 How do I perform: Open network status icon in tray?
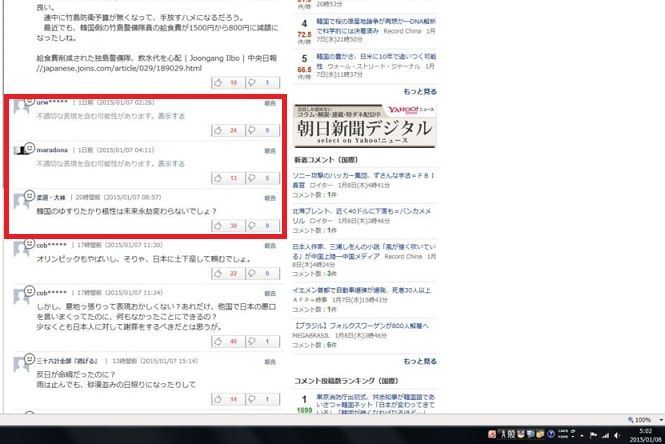(x=605, y=435)
